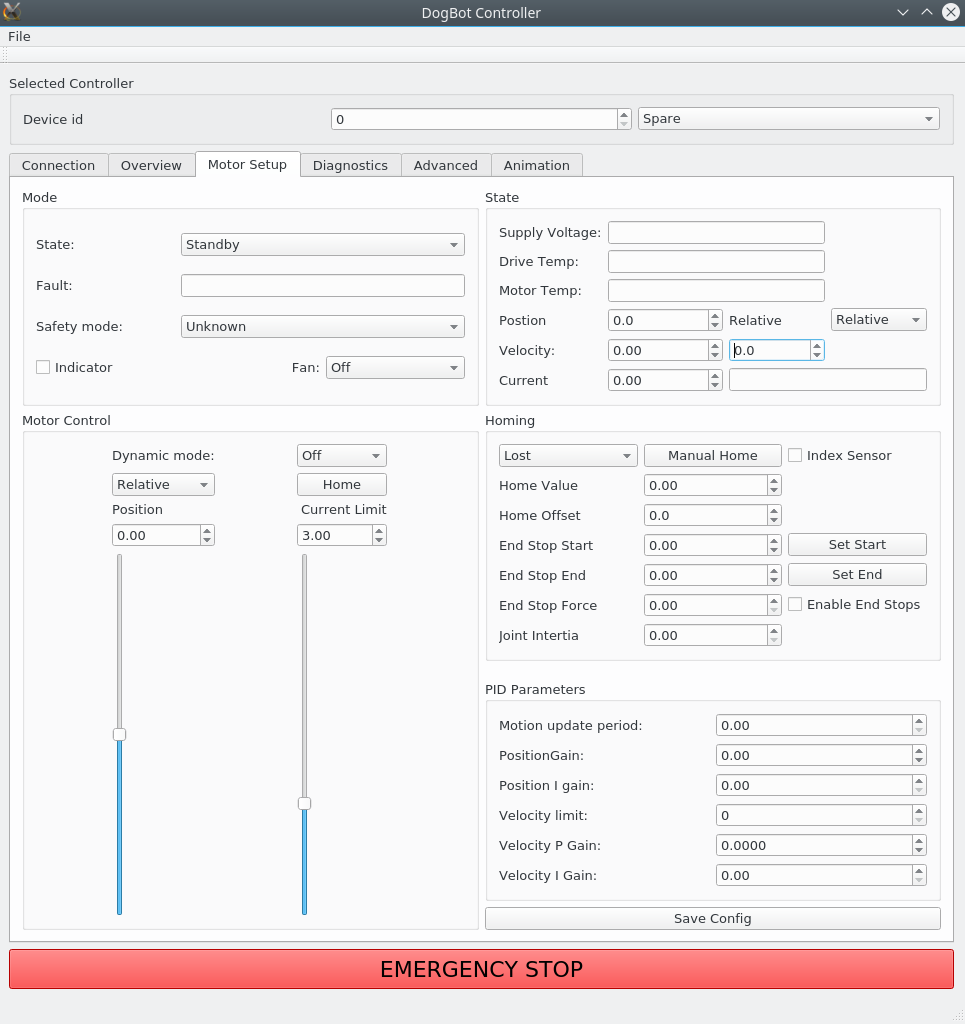This screenshot has height=1024, width=965.
Task: Click the Current Limit slider handle
Action: click(304, 803)
